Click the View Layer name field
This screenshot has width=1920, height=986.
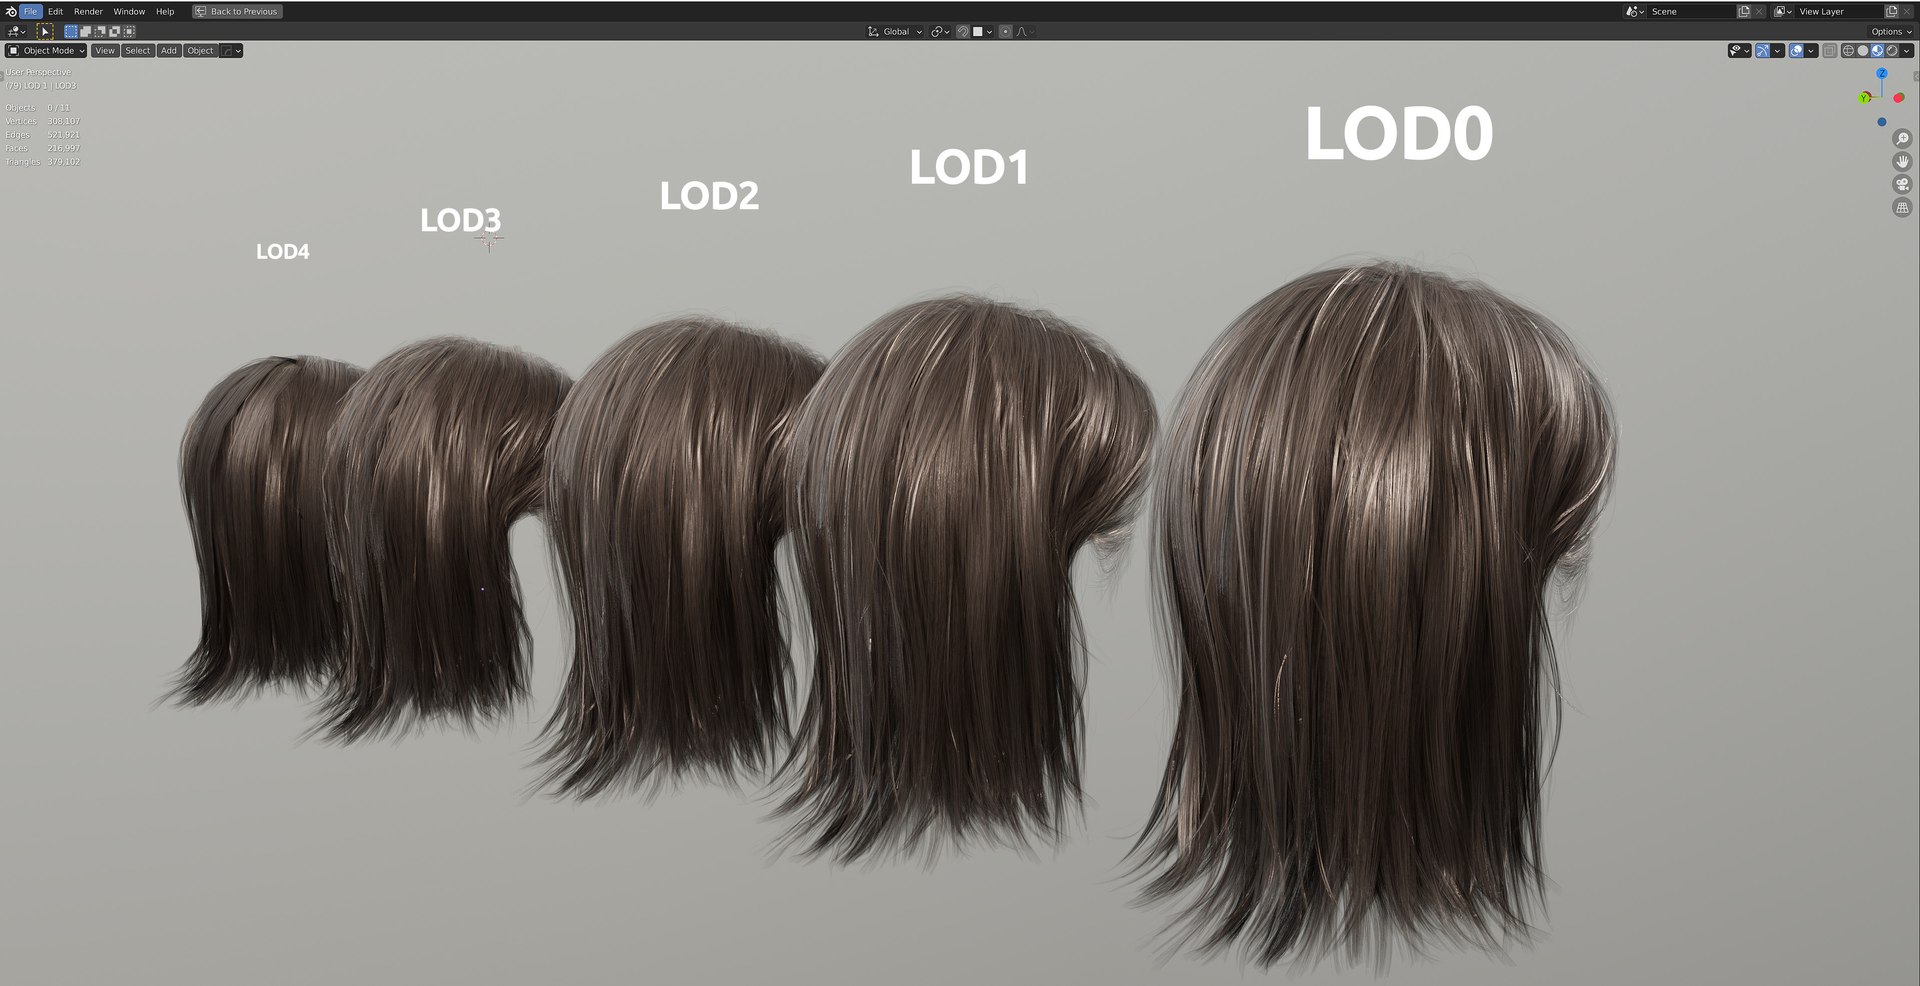pos(1840,11)
